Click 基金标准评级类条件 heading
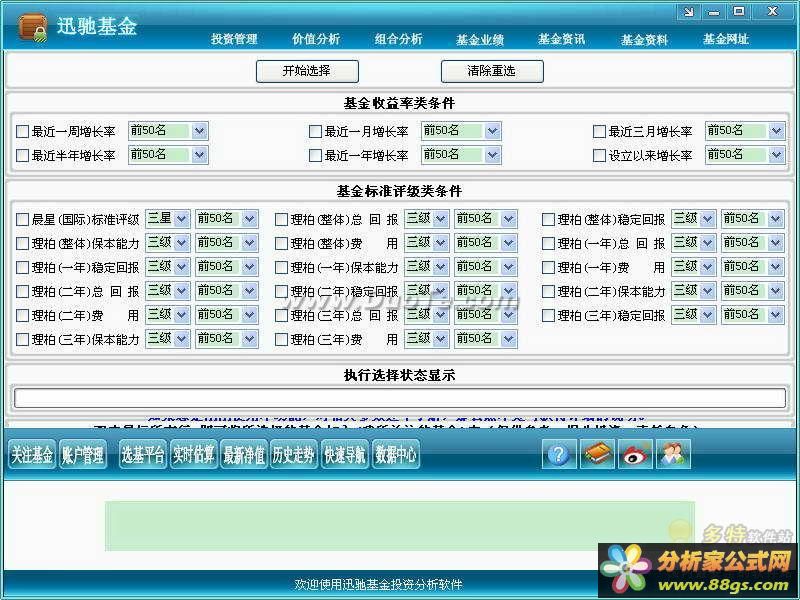This screenshot has width=800, height=600. [399, 191]
